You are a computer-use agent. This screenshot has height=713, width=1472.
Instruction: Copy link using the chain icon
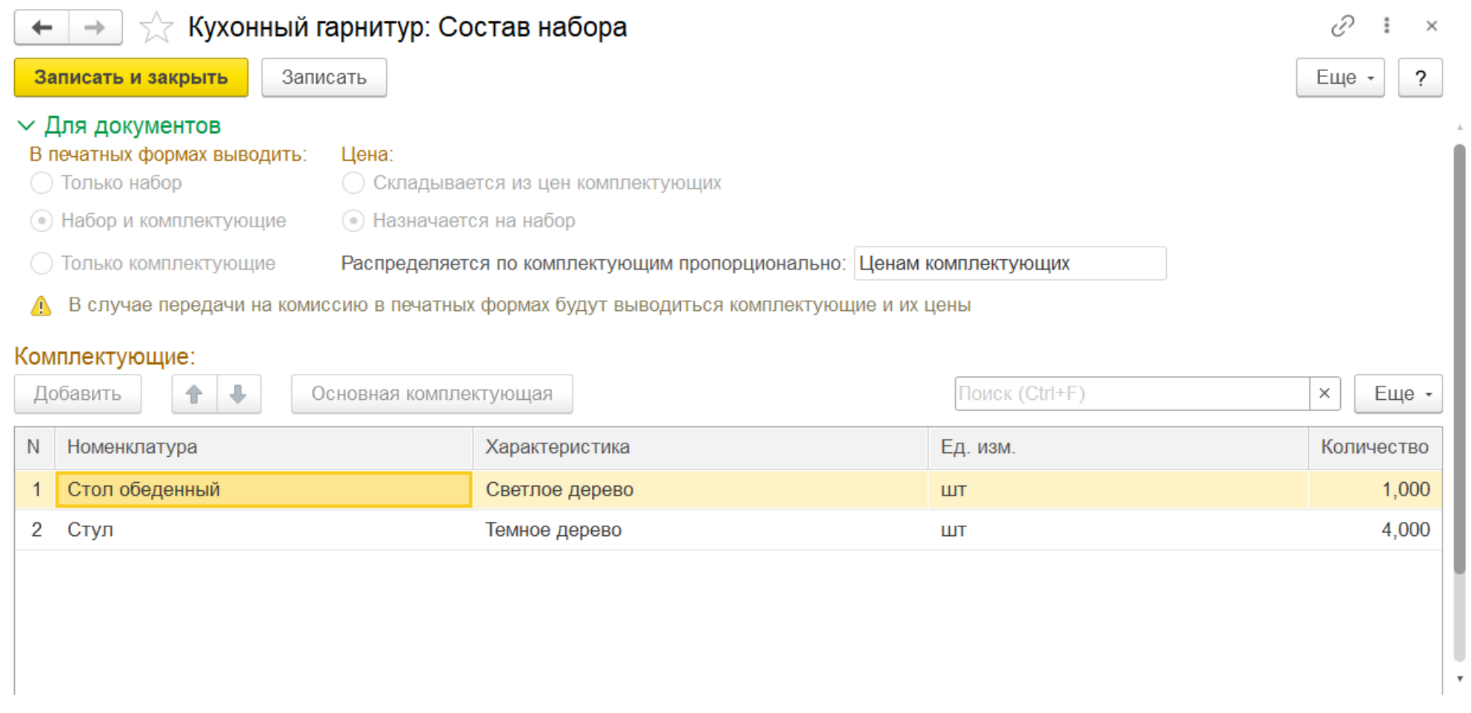point(1342,27)
